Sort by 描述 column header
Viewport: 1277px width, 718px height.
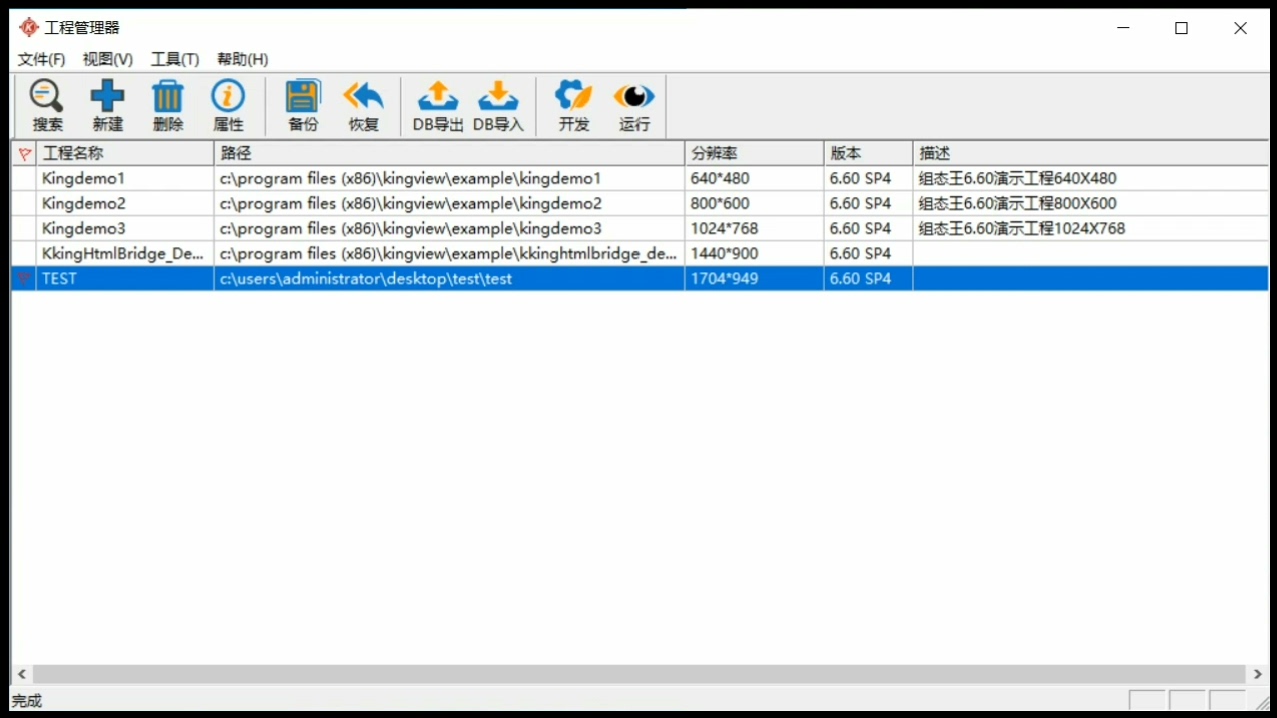[1090, 153]
